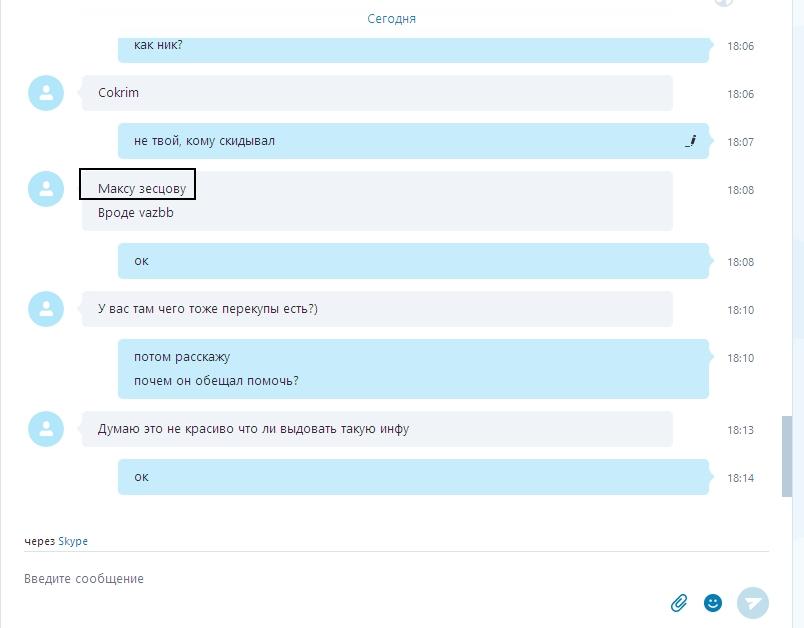Click the edited pencil icon on message
The height and width of the screenshot is (628, 804).
(x=691, y=141)
